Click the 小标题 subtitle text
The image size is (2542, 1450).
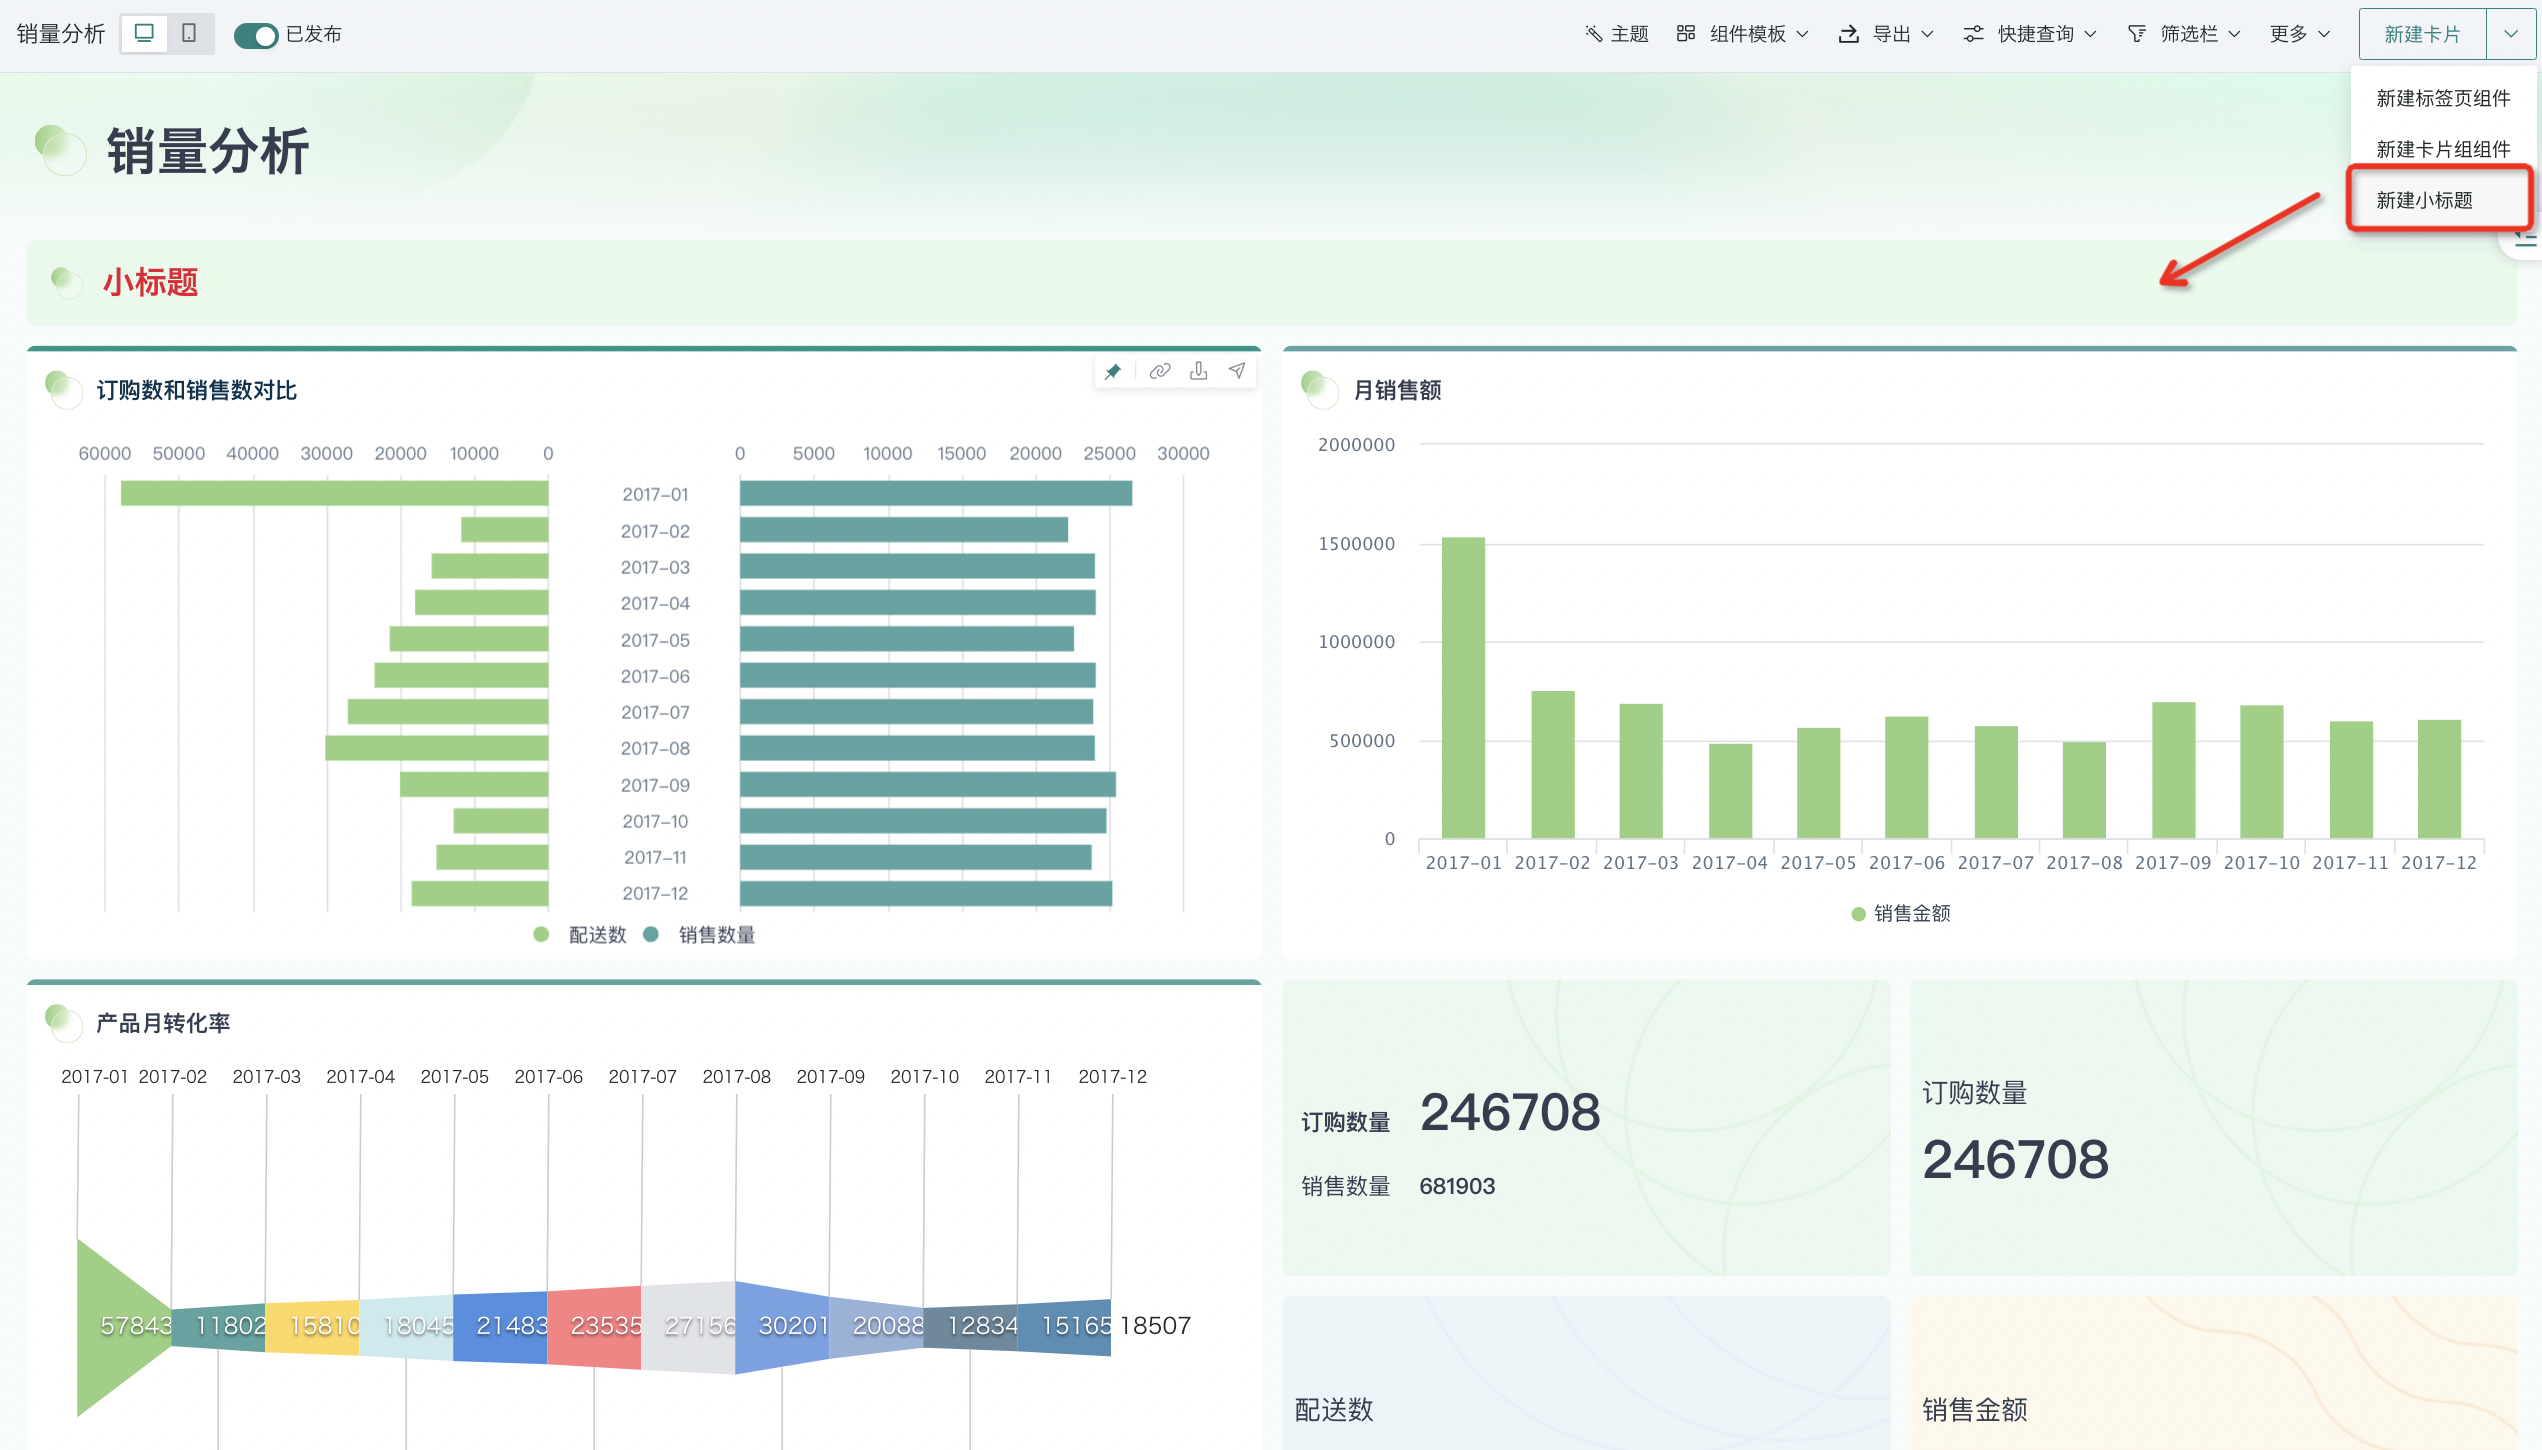pos(150,282)
